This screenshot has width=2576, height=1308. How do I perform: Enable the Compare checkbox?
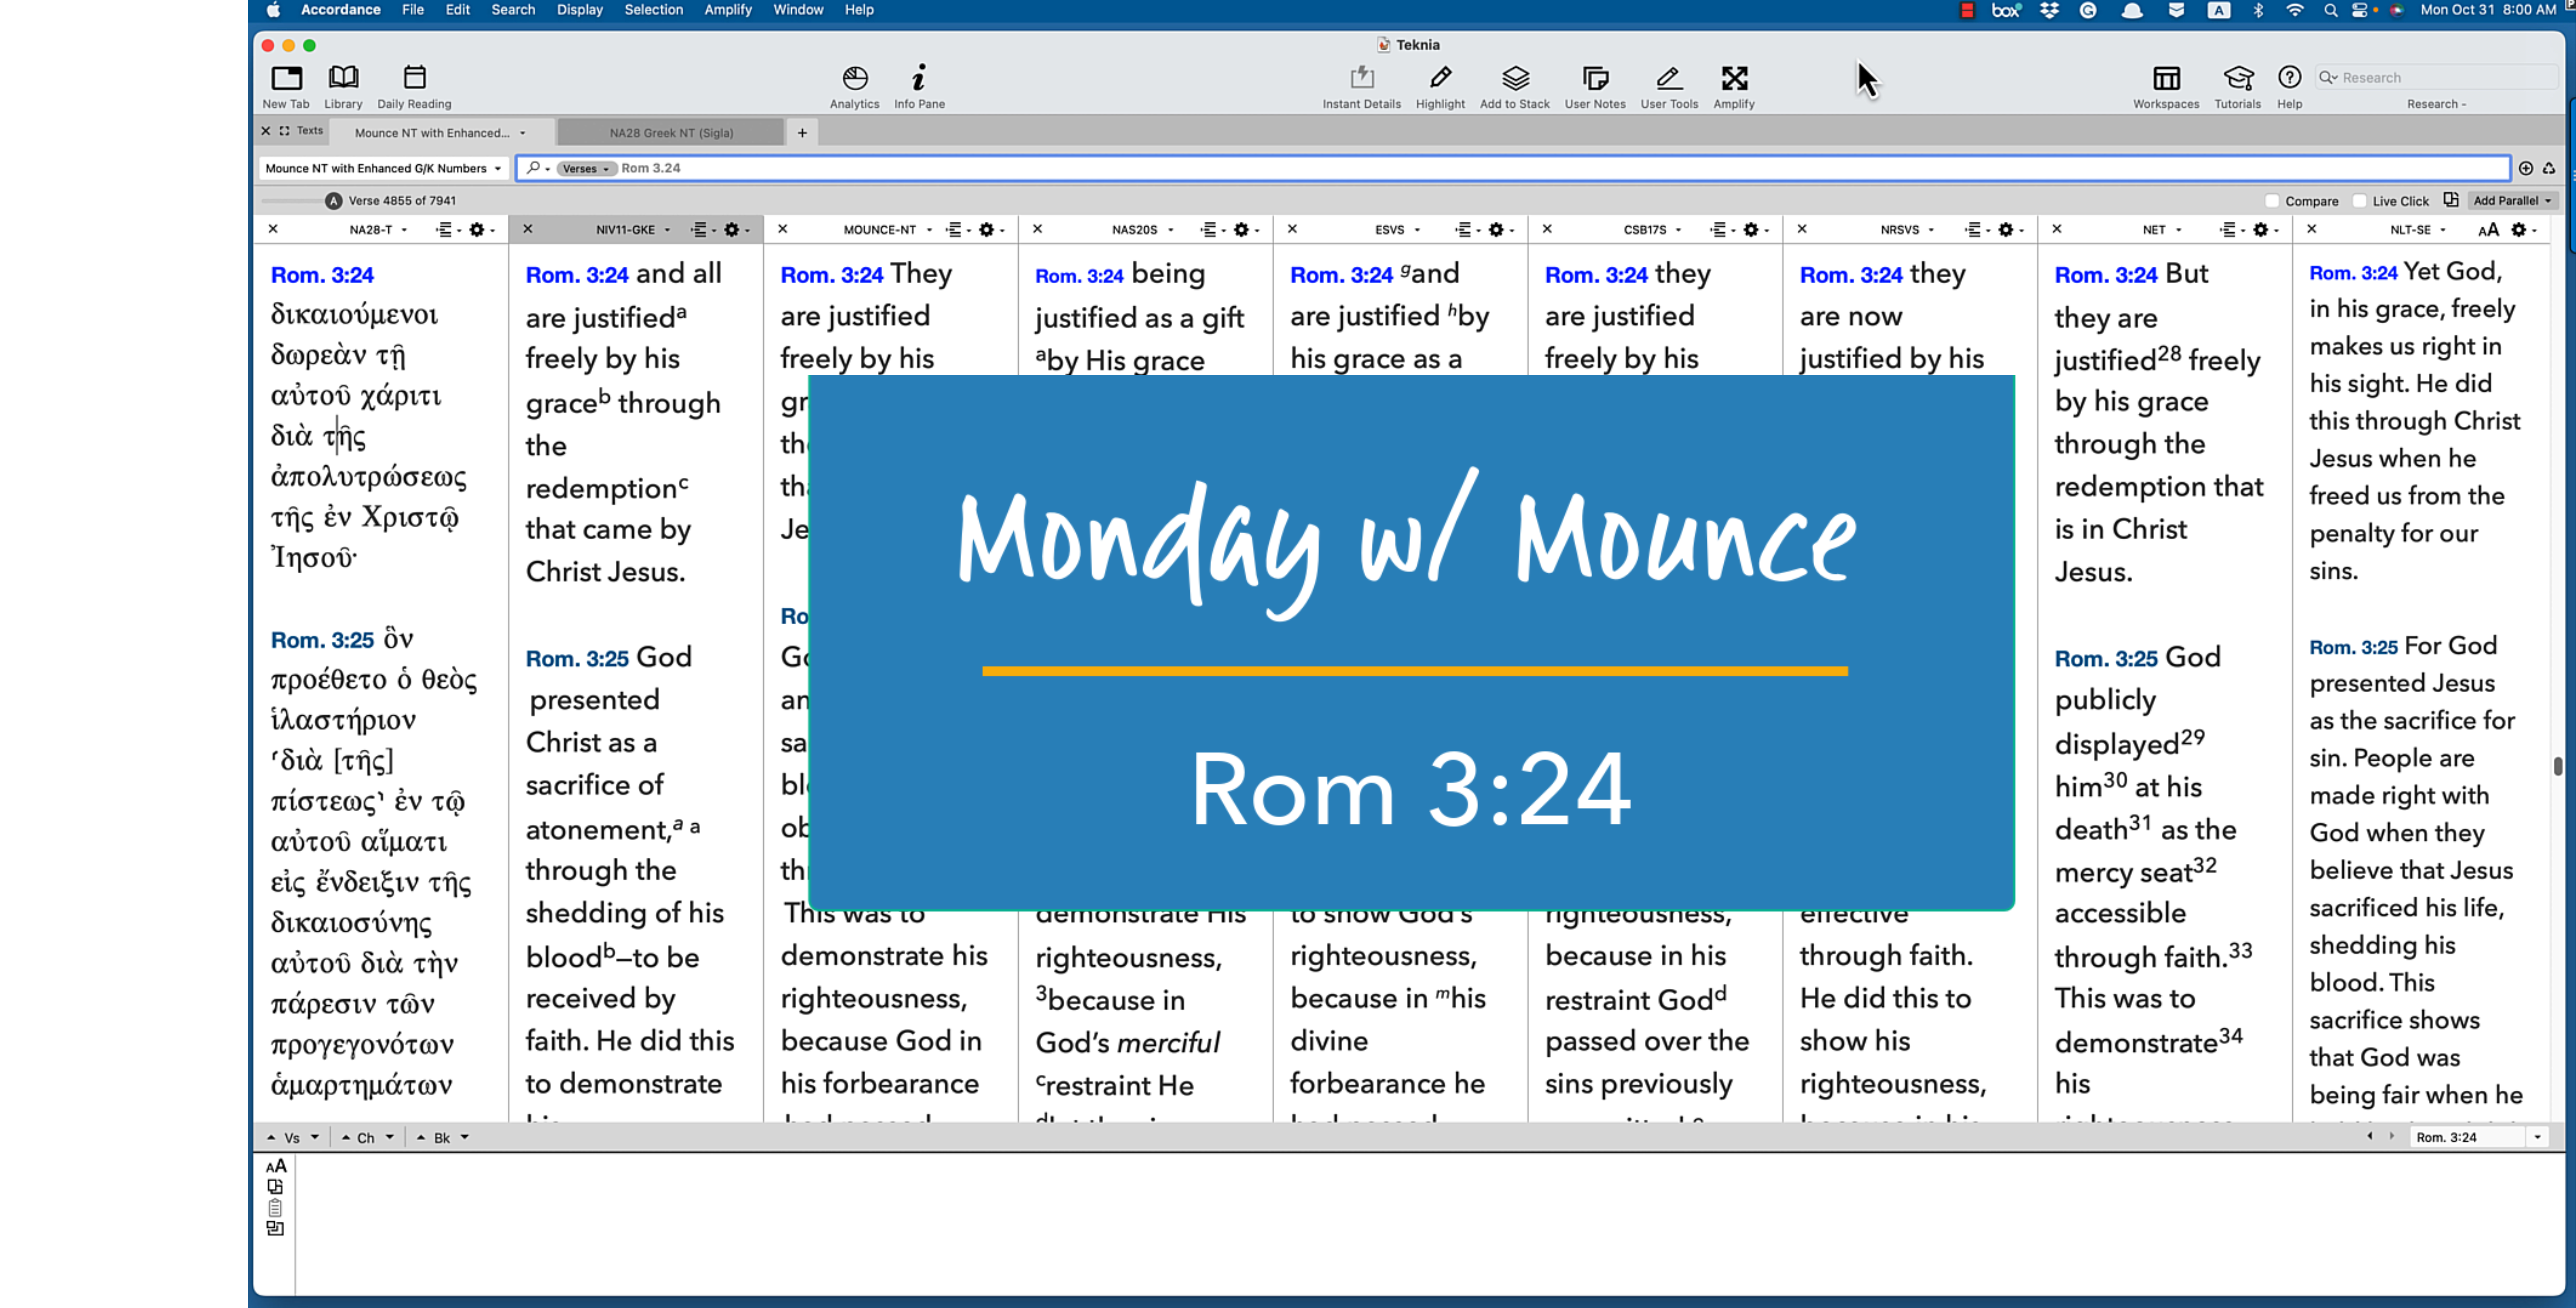click(2272, 200)
